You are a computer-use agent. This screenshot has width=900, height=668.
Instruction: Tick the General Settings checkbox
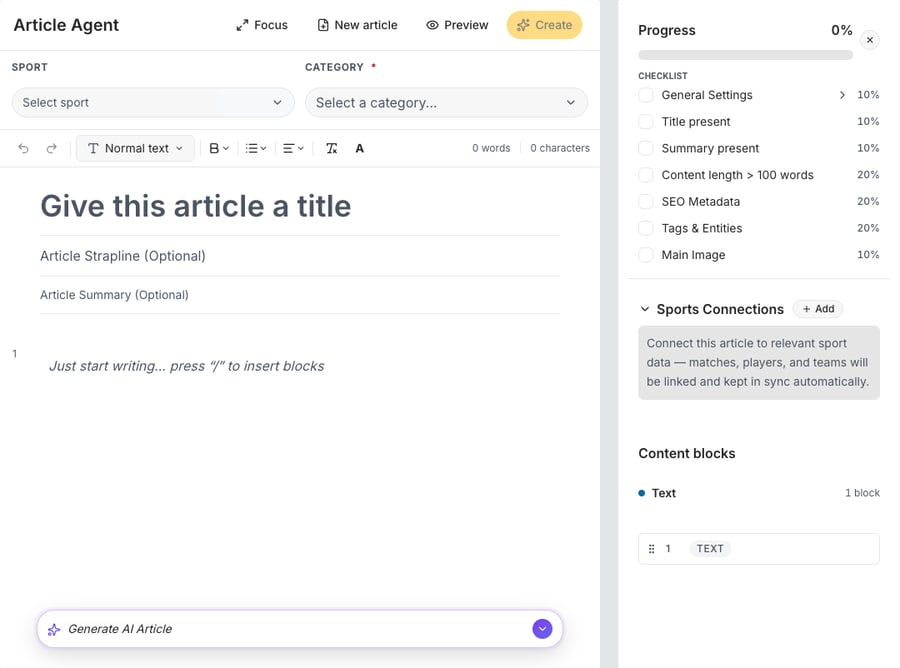pos(646,95)
